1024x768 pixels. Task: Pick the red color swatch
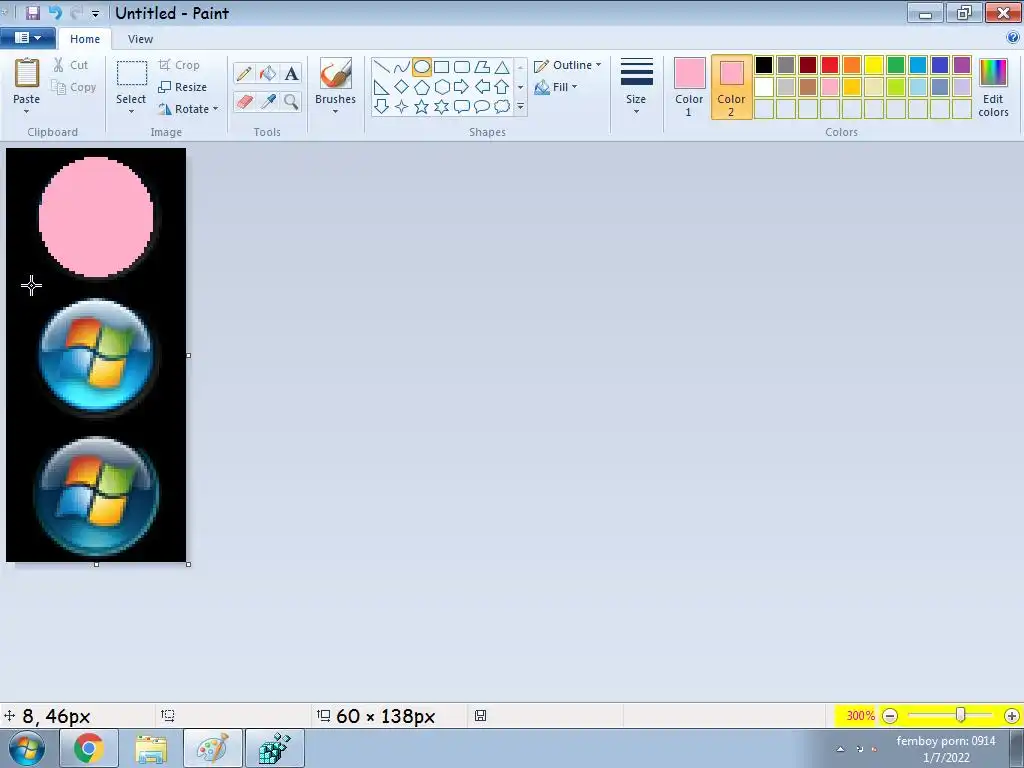830,65
